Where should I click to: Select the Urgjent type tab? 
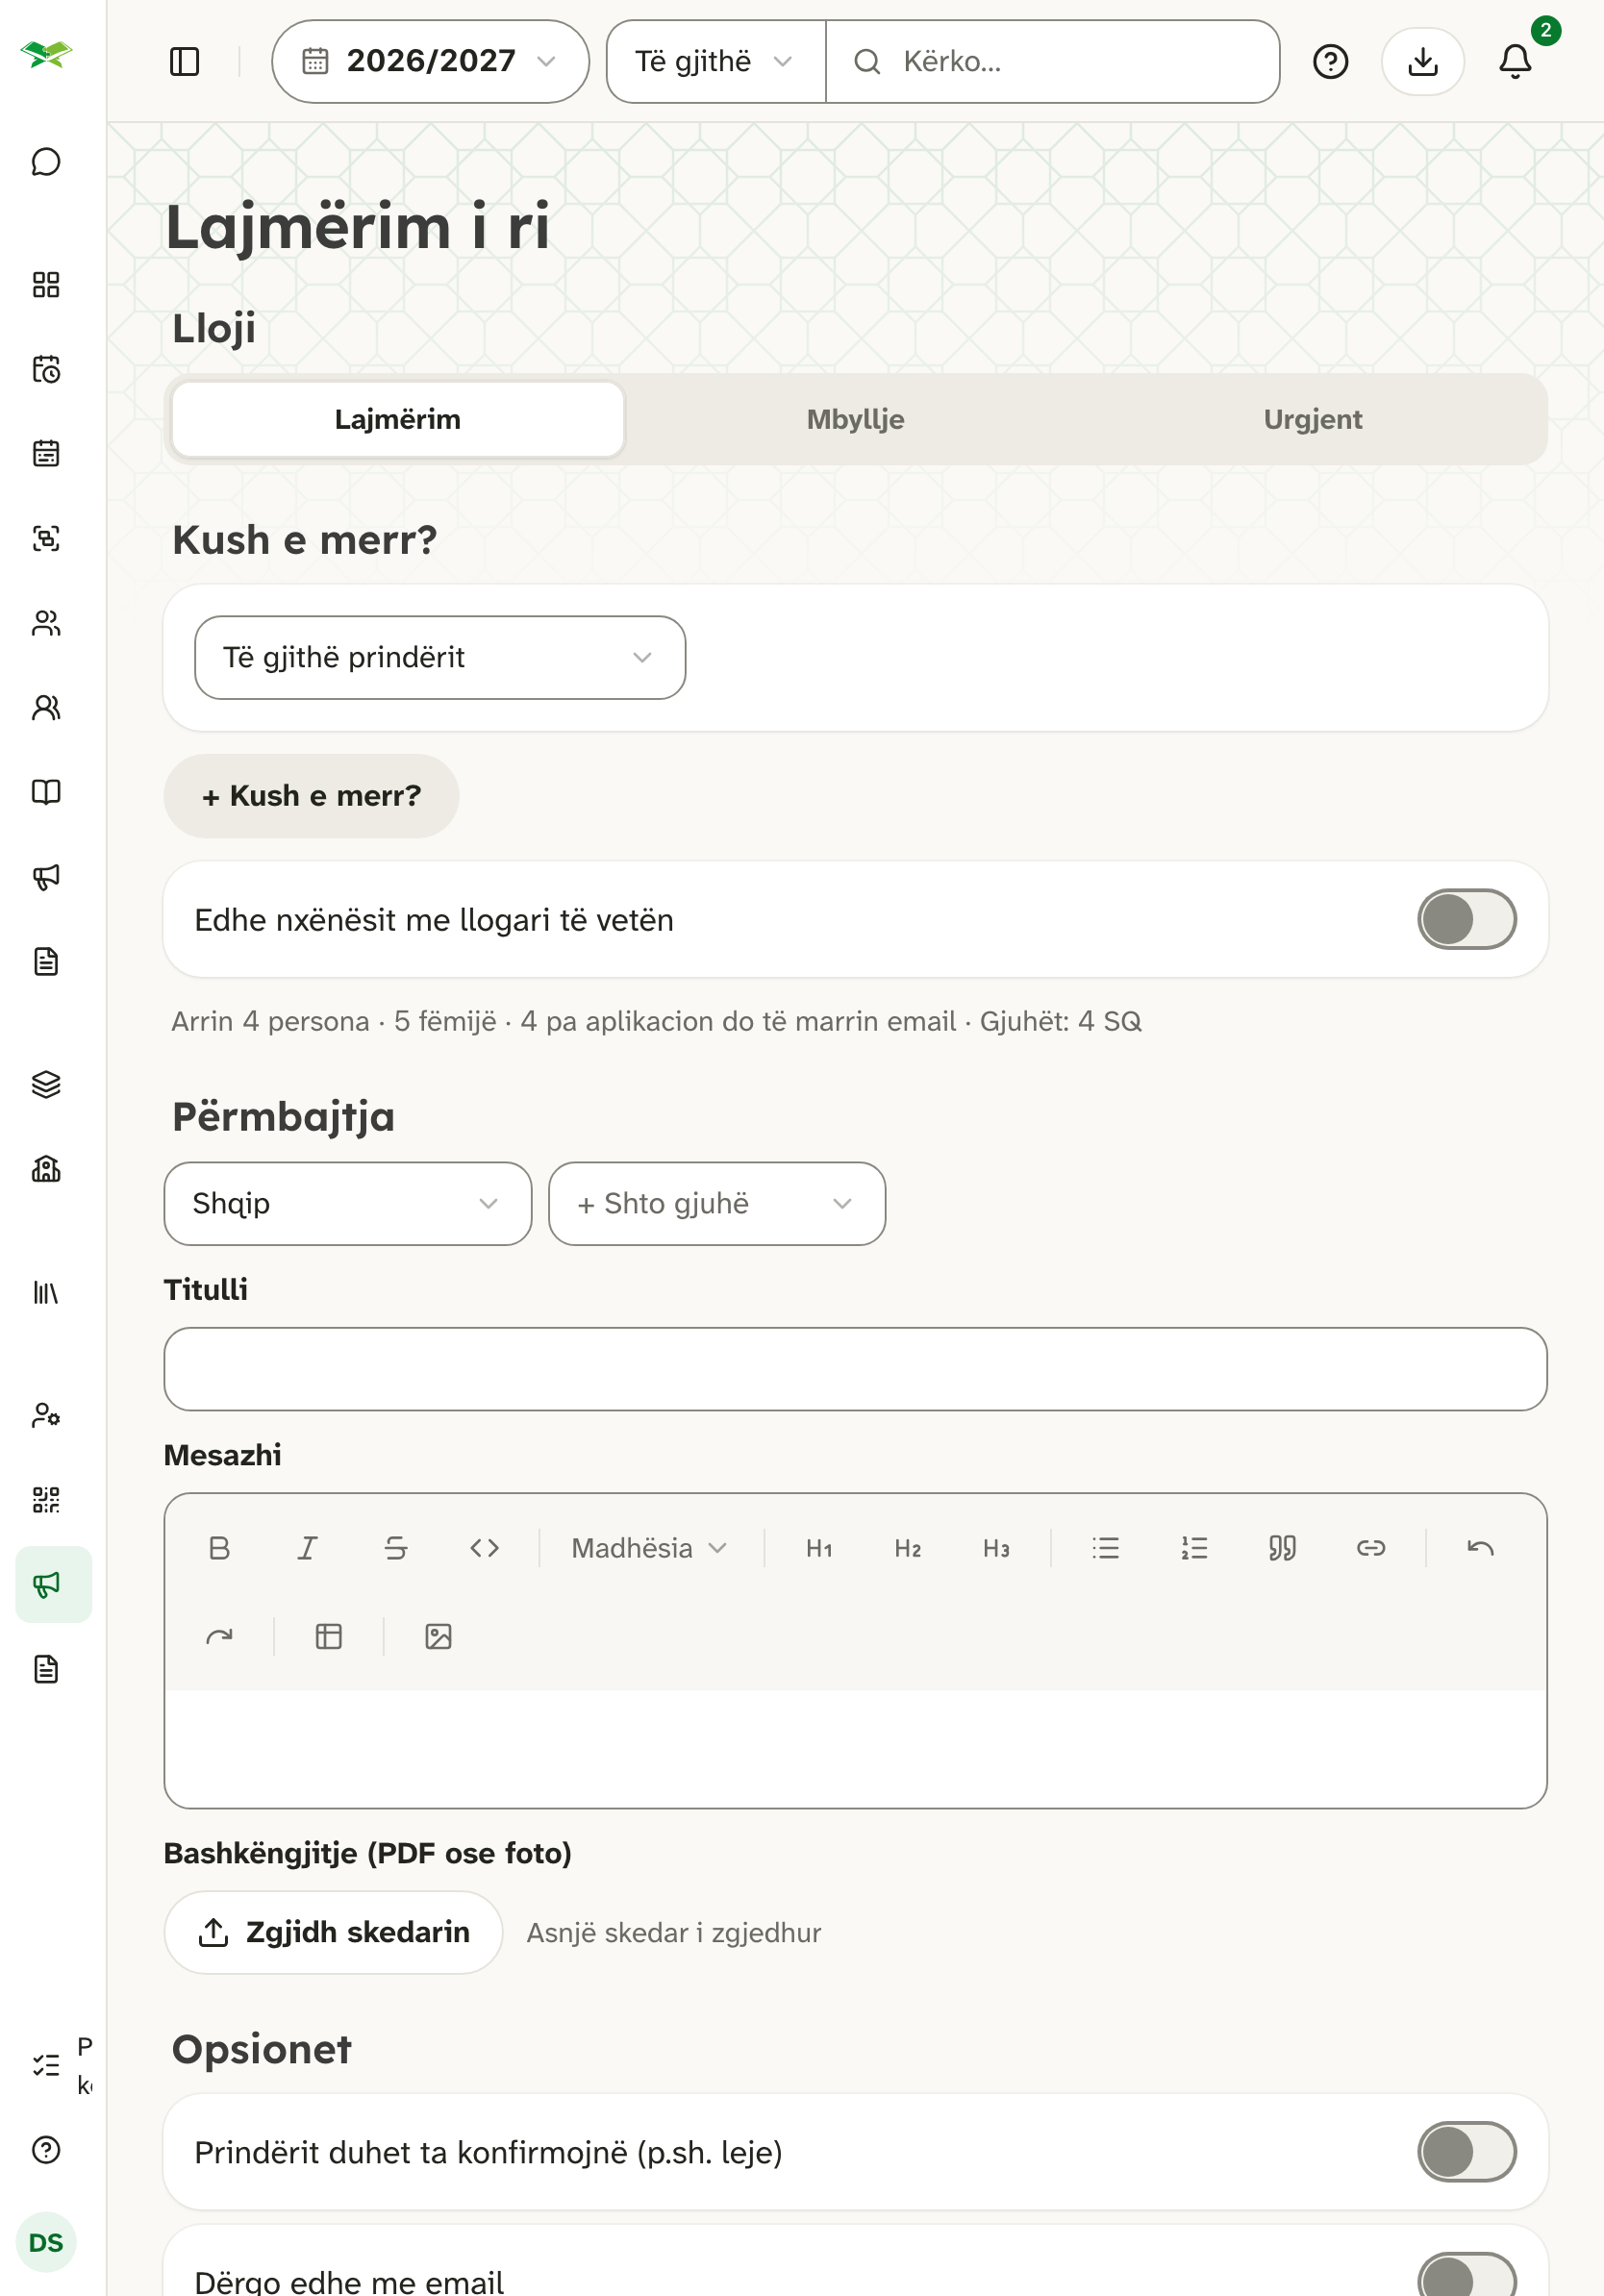(1312, 419)
